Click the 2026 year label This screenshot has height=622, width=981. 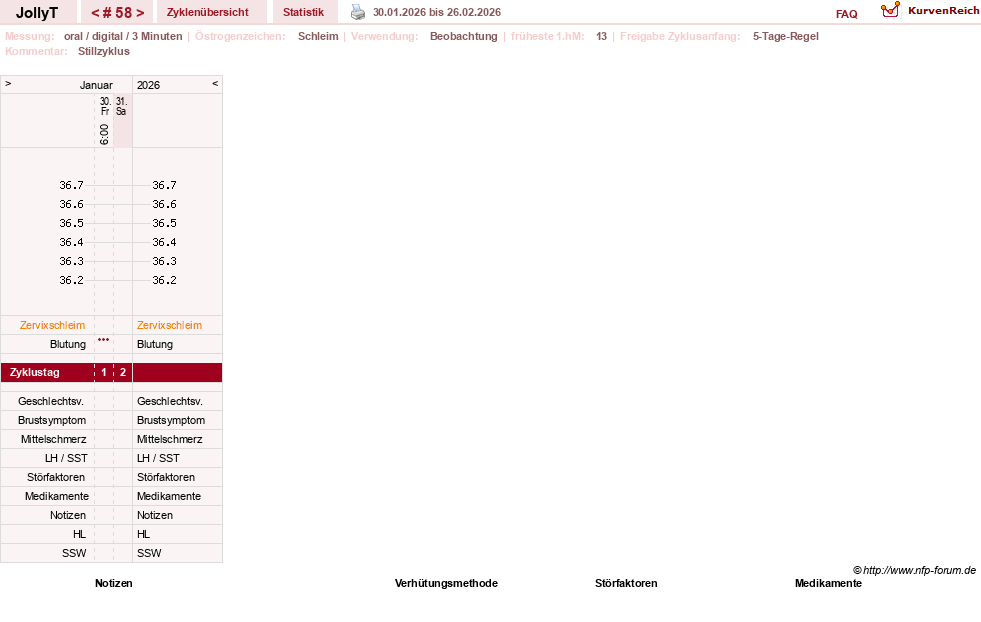click(148, 85)
